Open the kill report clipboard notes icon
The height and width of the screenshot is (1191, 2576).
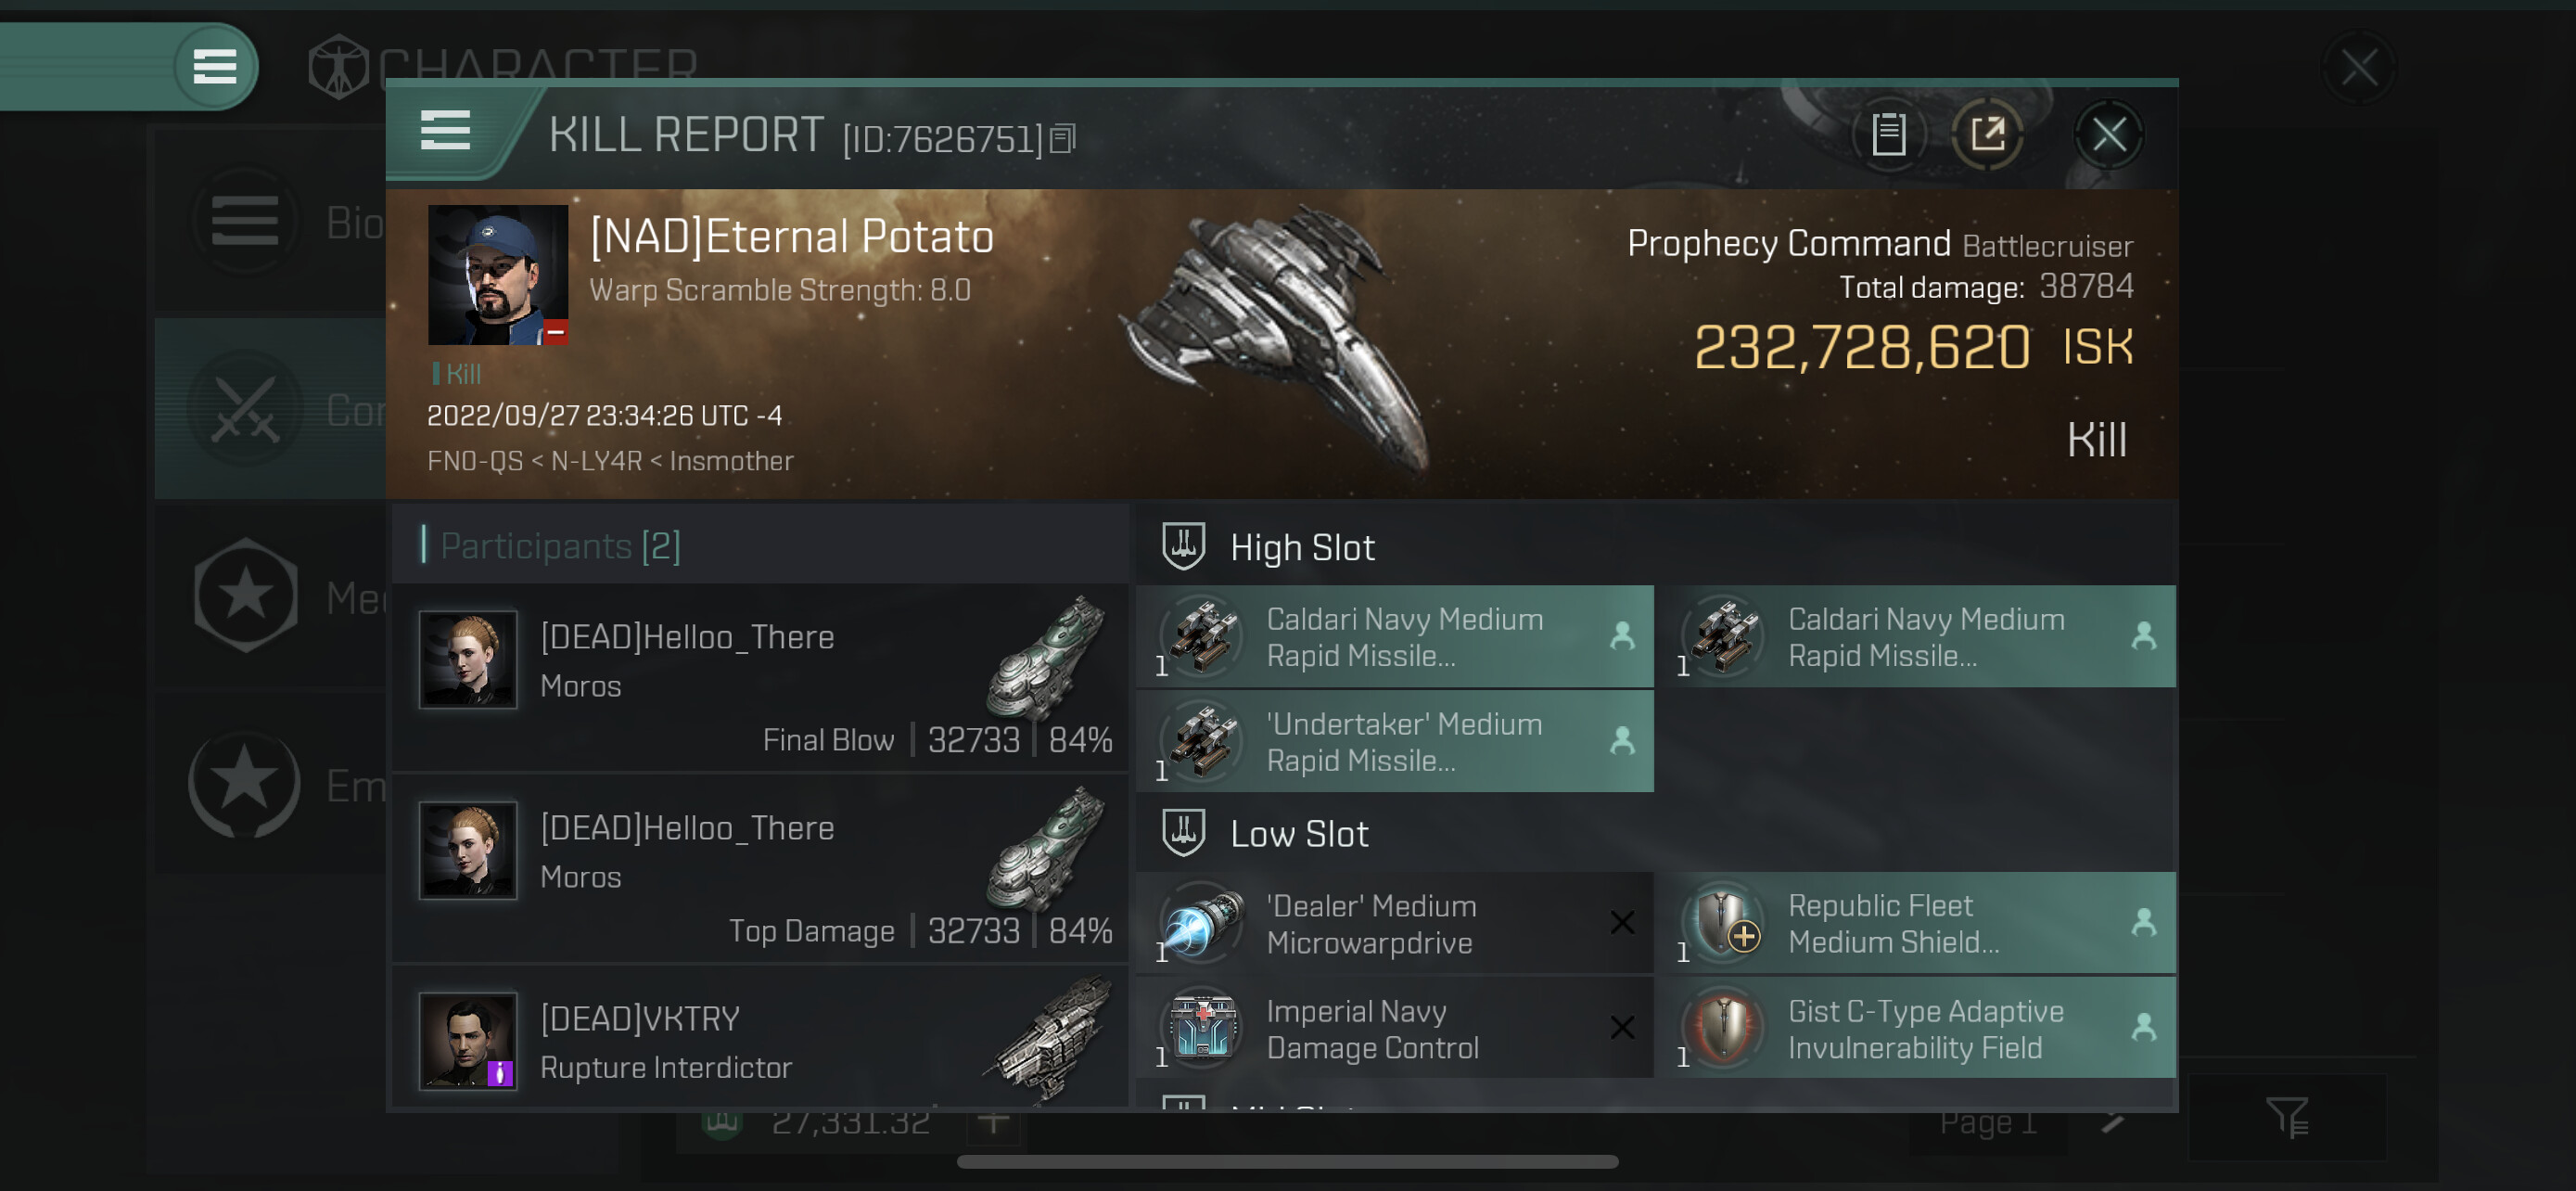(1888, 134)
